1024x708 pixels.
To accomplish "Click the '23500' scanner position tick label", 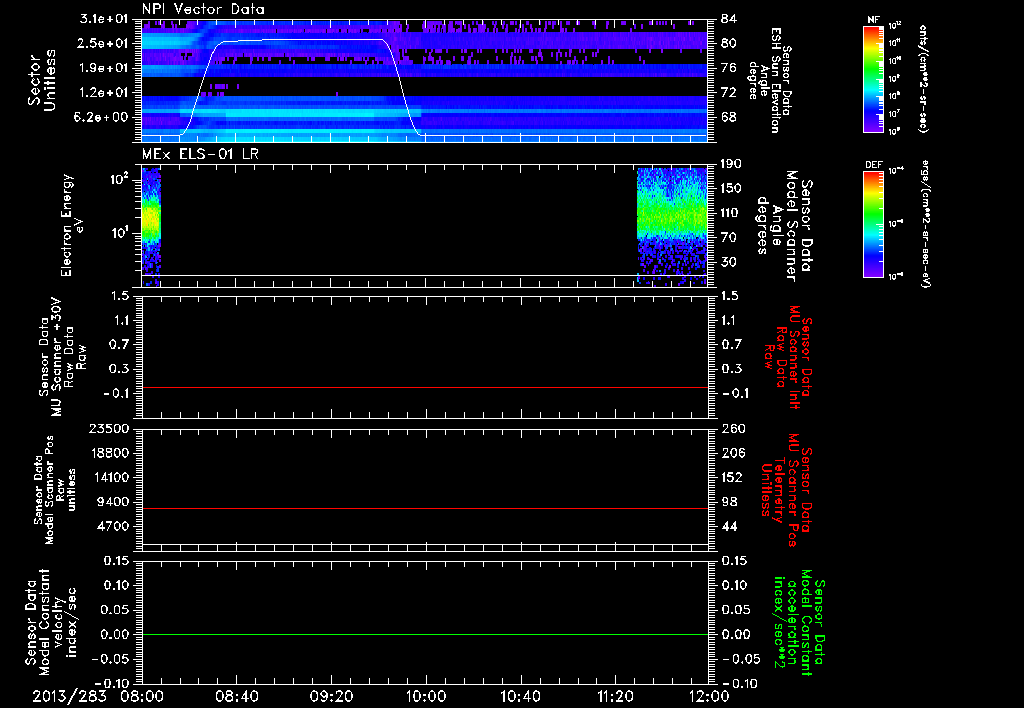I will click(x=110, y=428).
